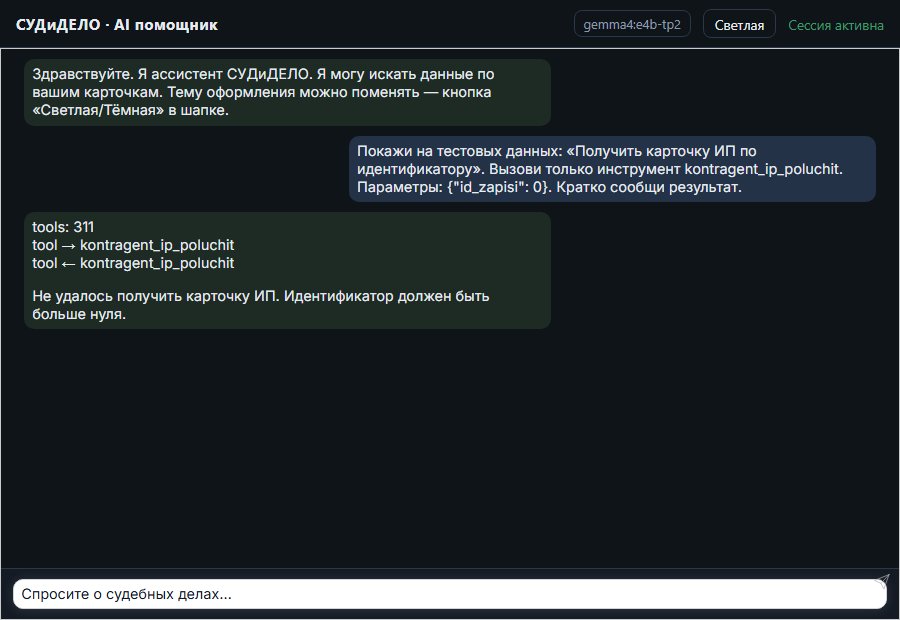
Task: Click the «Сессия активна» status label
Action: (x=836, y=25)
